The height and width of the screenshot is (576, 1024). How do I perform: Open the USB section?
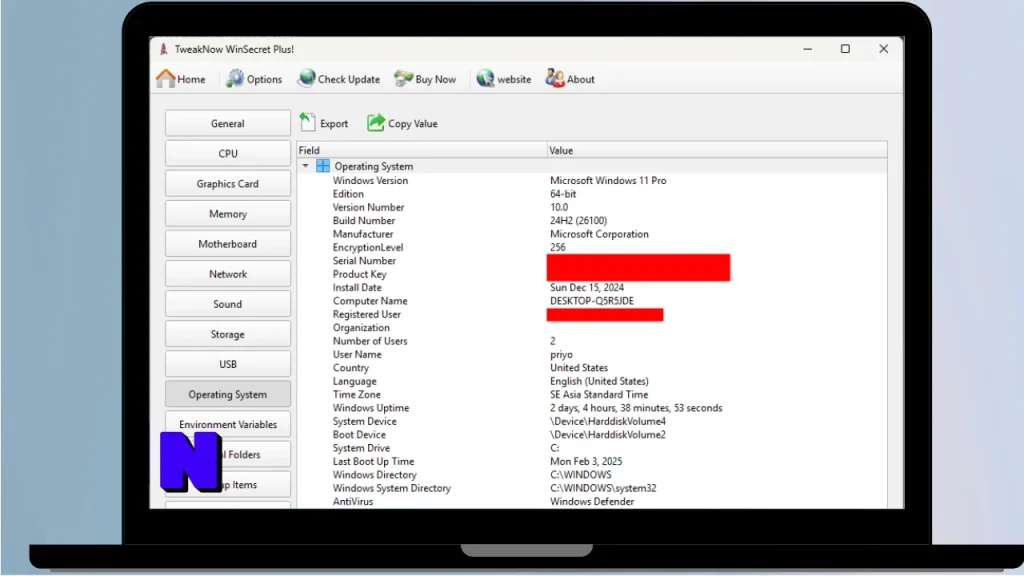pyautogui.click(x=227, y=364)
